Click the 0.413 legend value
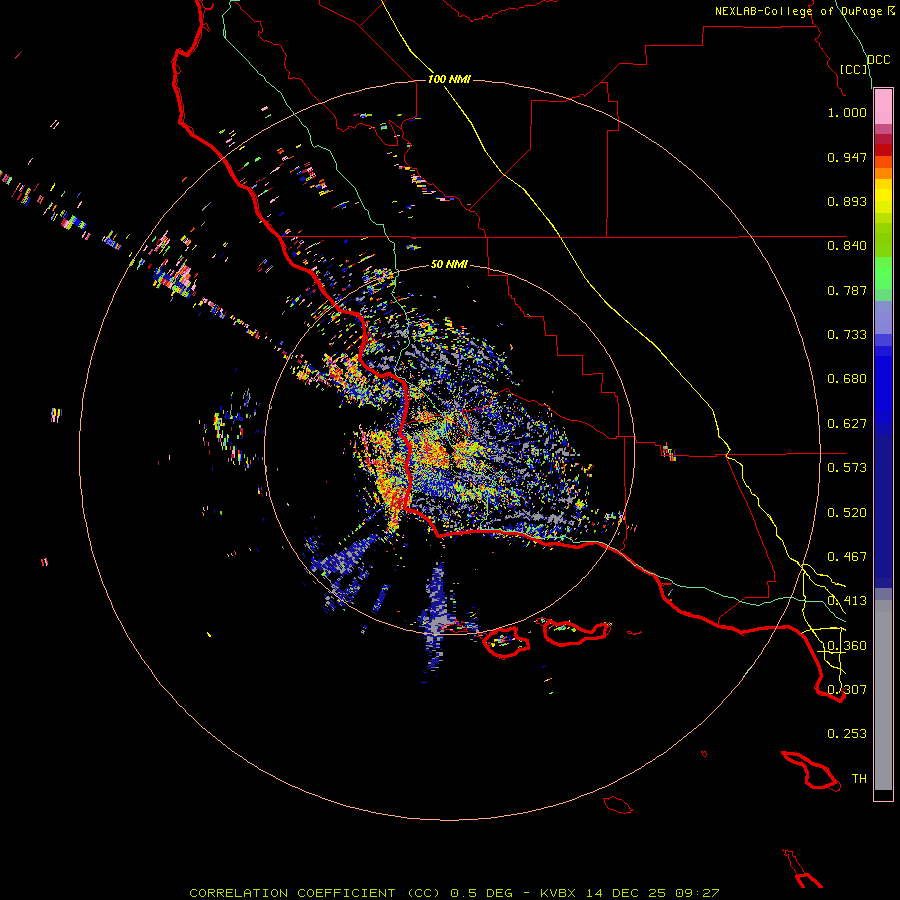Screen dimensions: 900x900 tap(847, 601)
